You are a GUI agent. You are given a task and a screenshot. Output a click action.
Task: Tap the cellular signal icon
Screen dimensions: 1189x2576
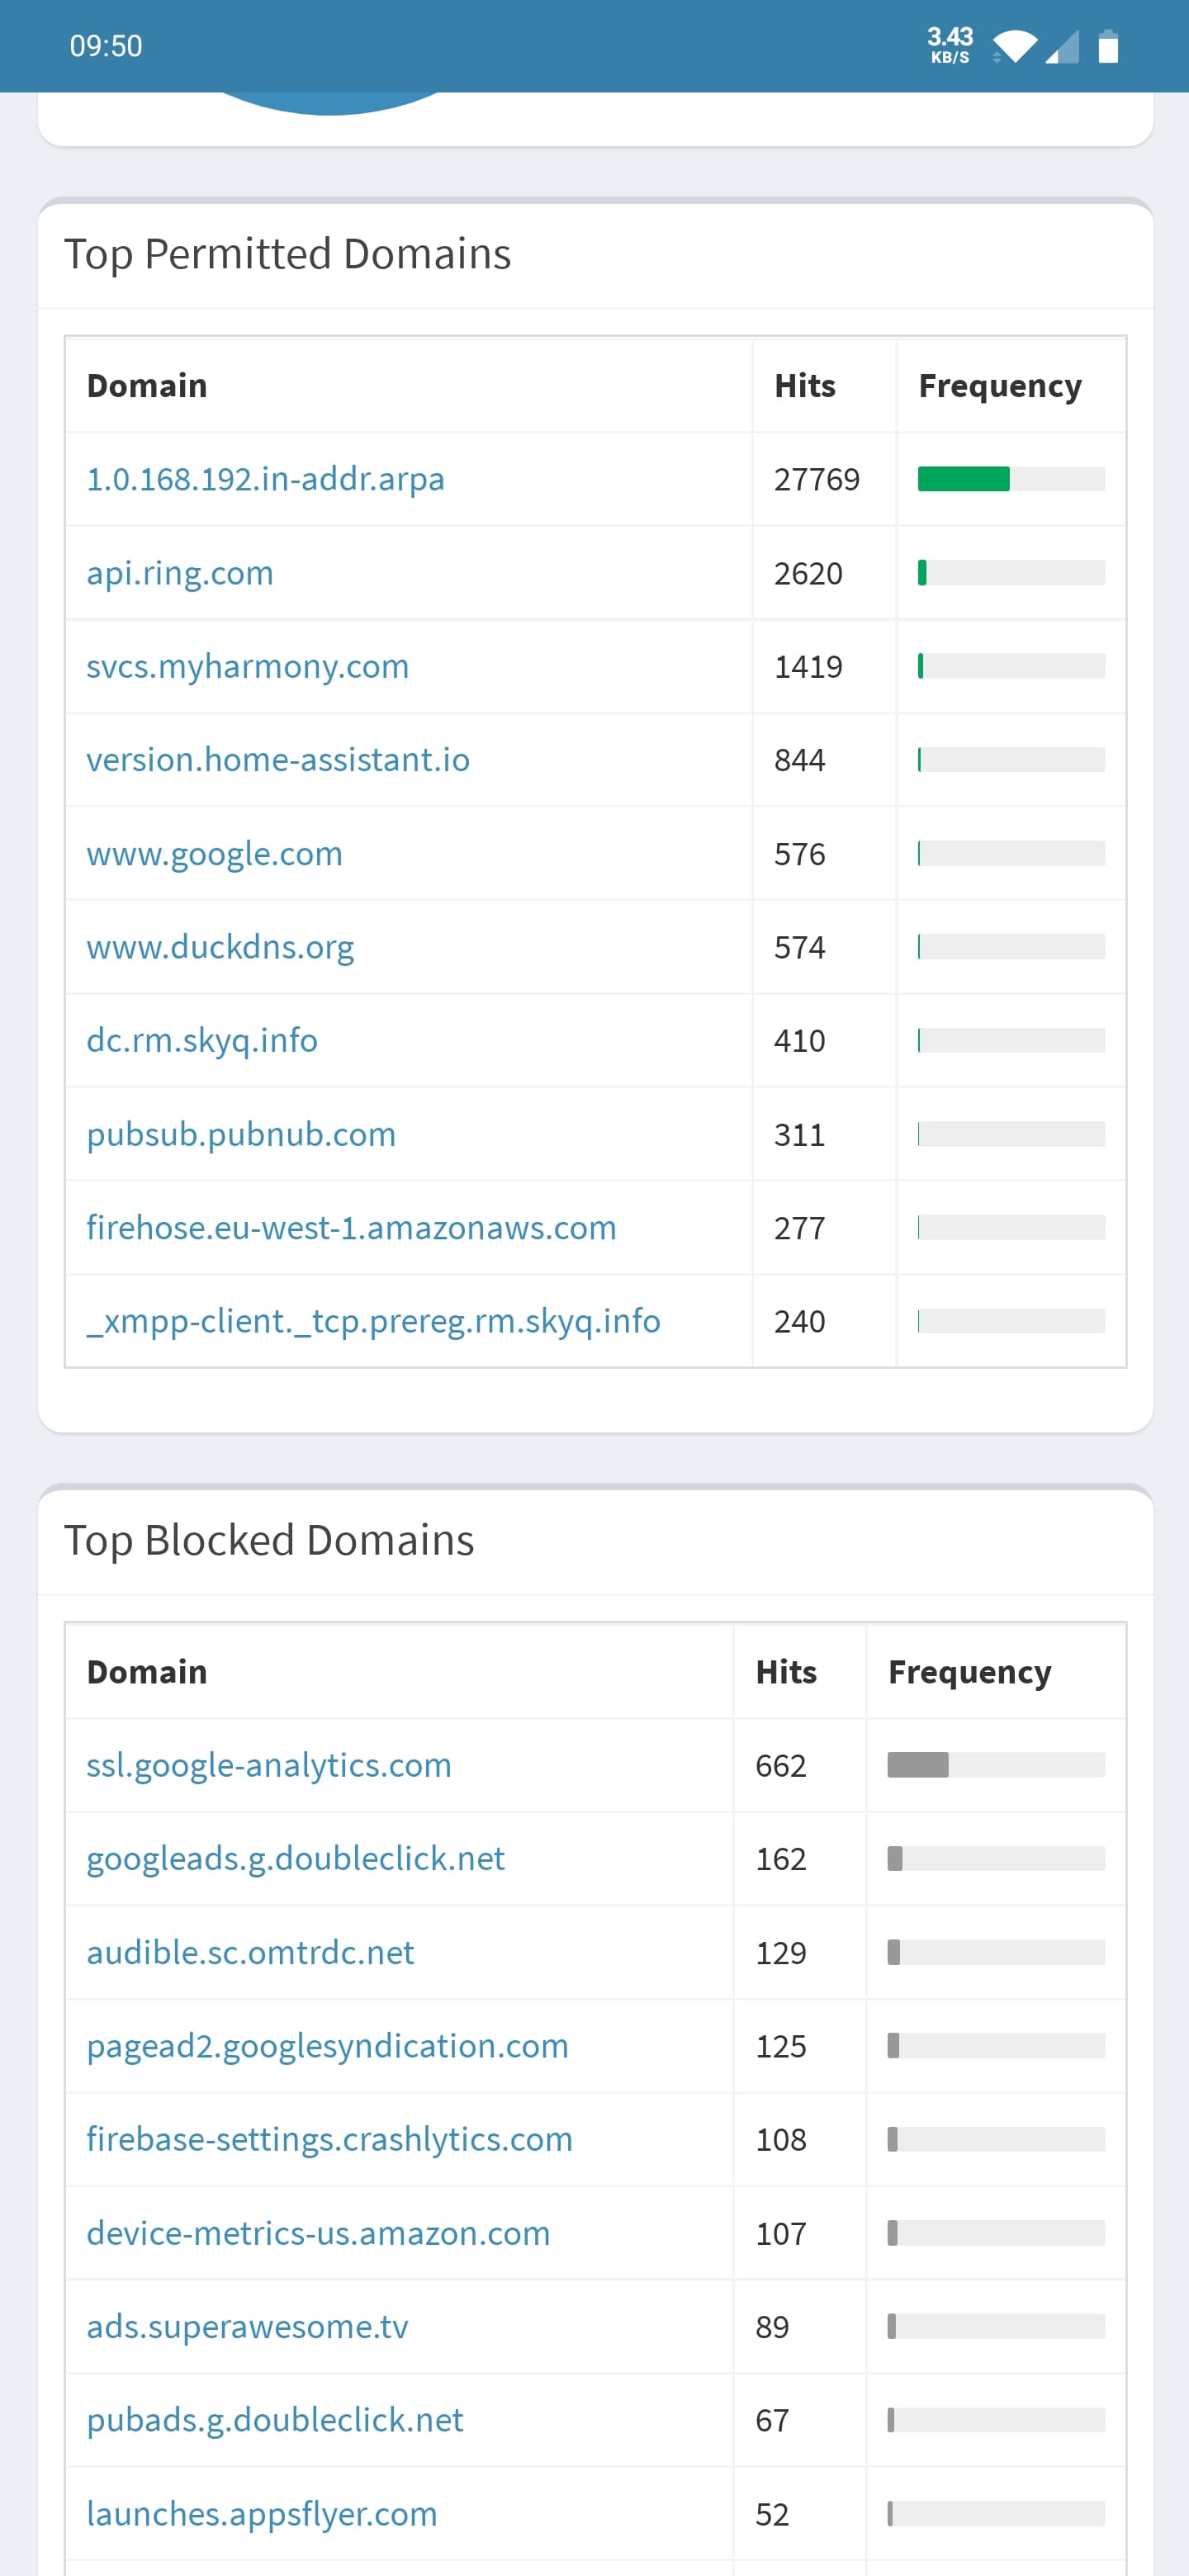tap(1062, 47)
